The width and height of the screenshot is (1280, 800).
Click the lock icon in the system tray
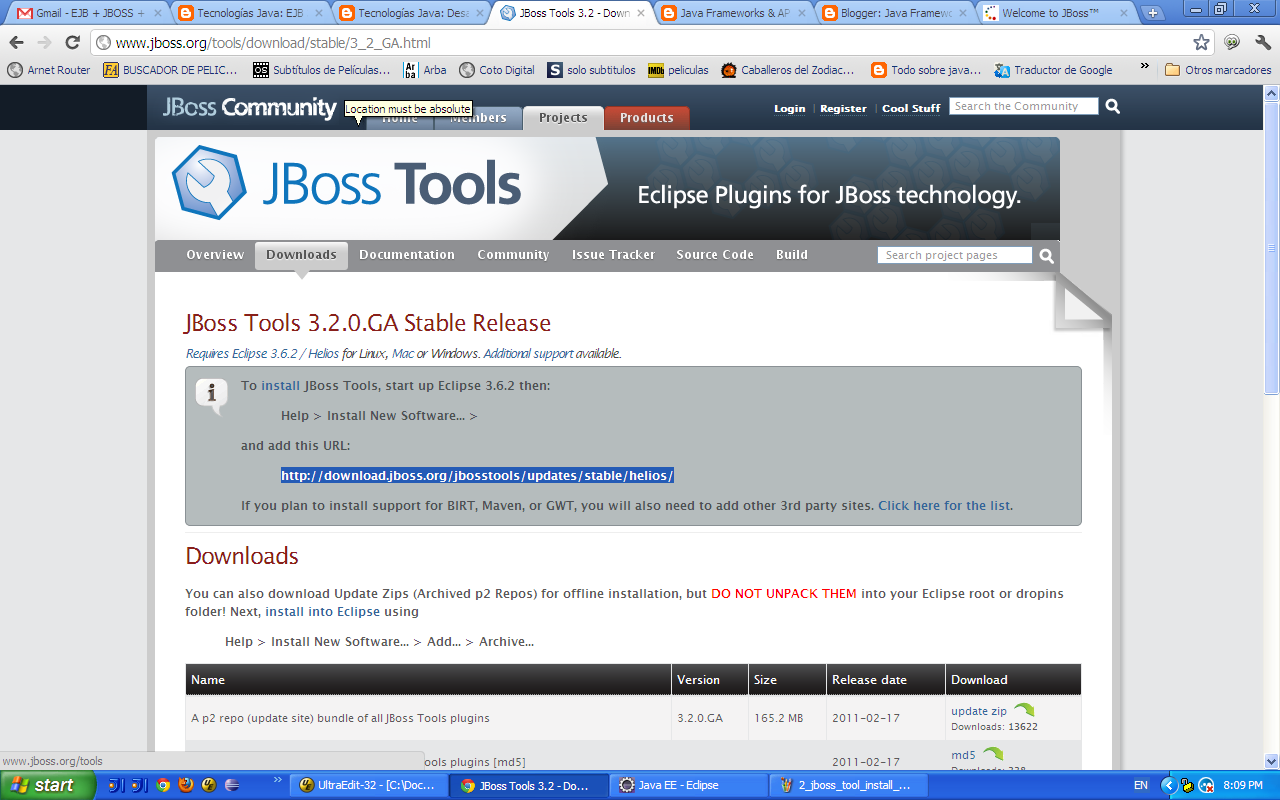click(x=1187, y=785)
